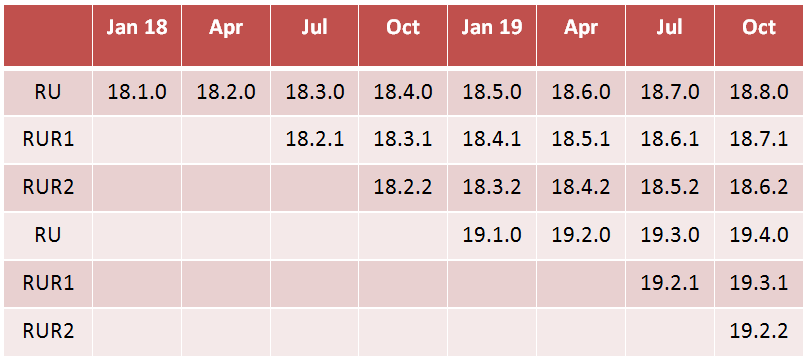The width and height of the screenshot is (808, 361).
Task: Click the first RU row label
Action: [x=48, y=93]
